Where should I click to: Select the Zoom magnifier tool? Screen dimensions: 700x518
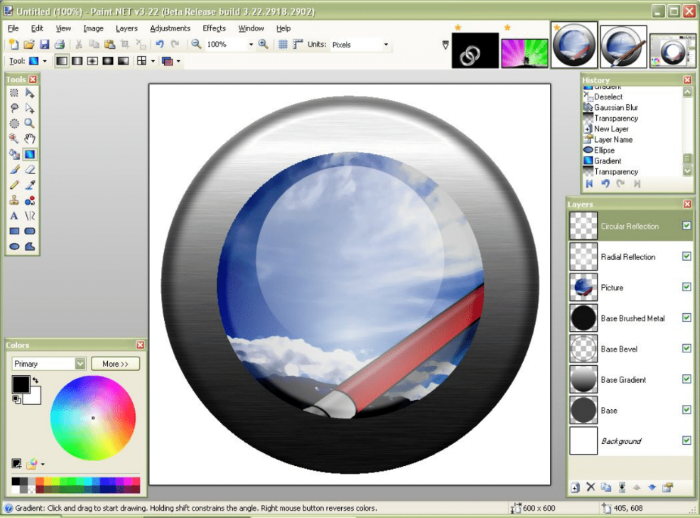click(30, 123)
